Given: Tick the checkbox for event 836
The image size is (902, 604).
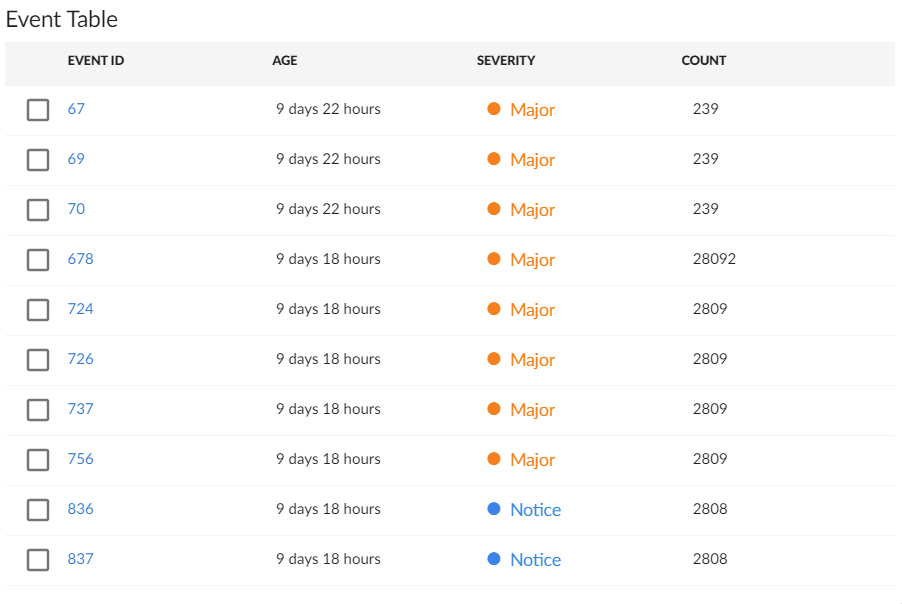Looking at the screenshot, I should click(38, 510).
